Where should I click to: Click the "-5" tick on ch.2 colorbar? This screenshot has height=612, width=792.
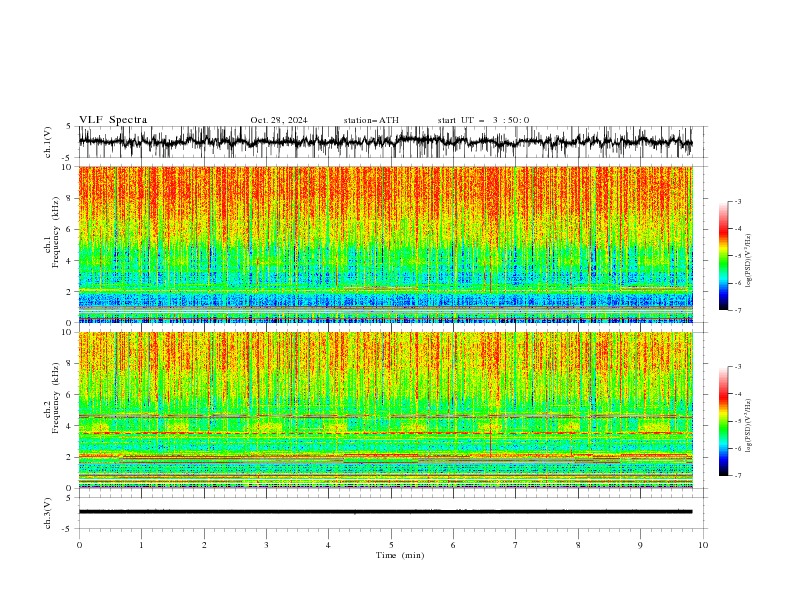click(x=738, y=421)
